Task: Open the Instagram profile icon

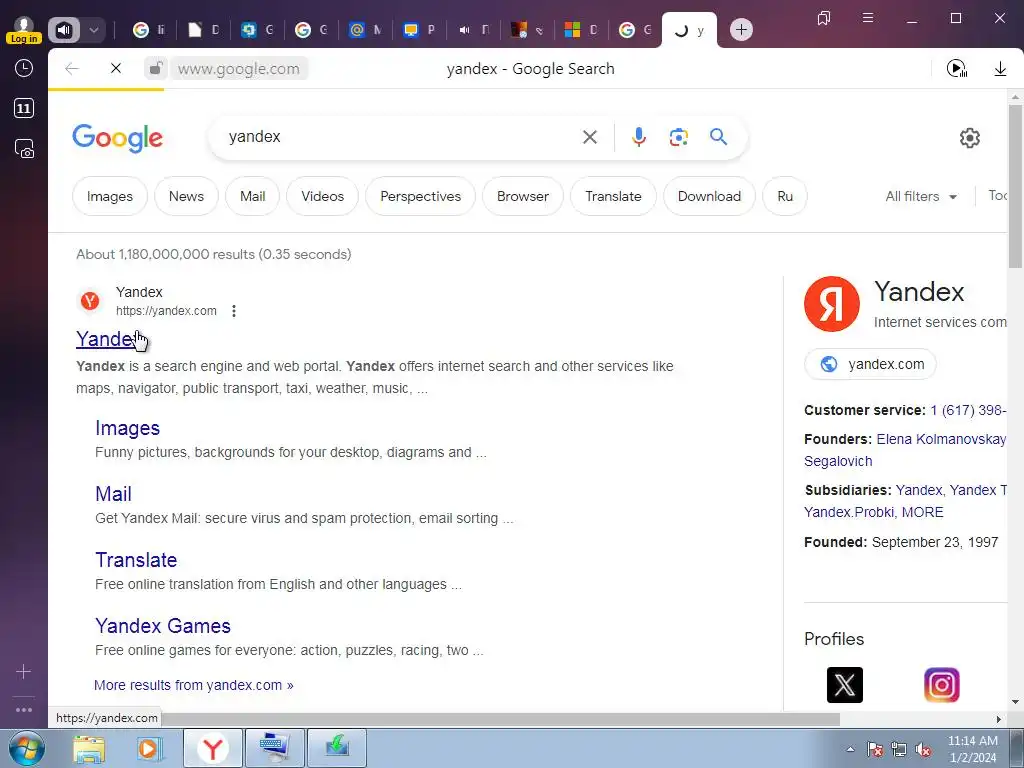Action: coord(942,685)
